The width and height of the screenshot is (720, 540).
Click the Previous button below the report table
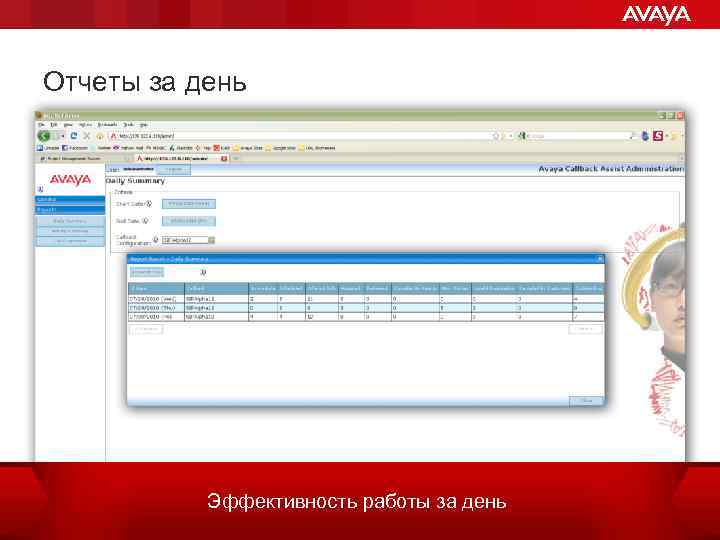[146, 329]
